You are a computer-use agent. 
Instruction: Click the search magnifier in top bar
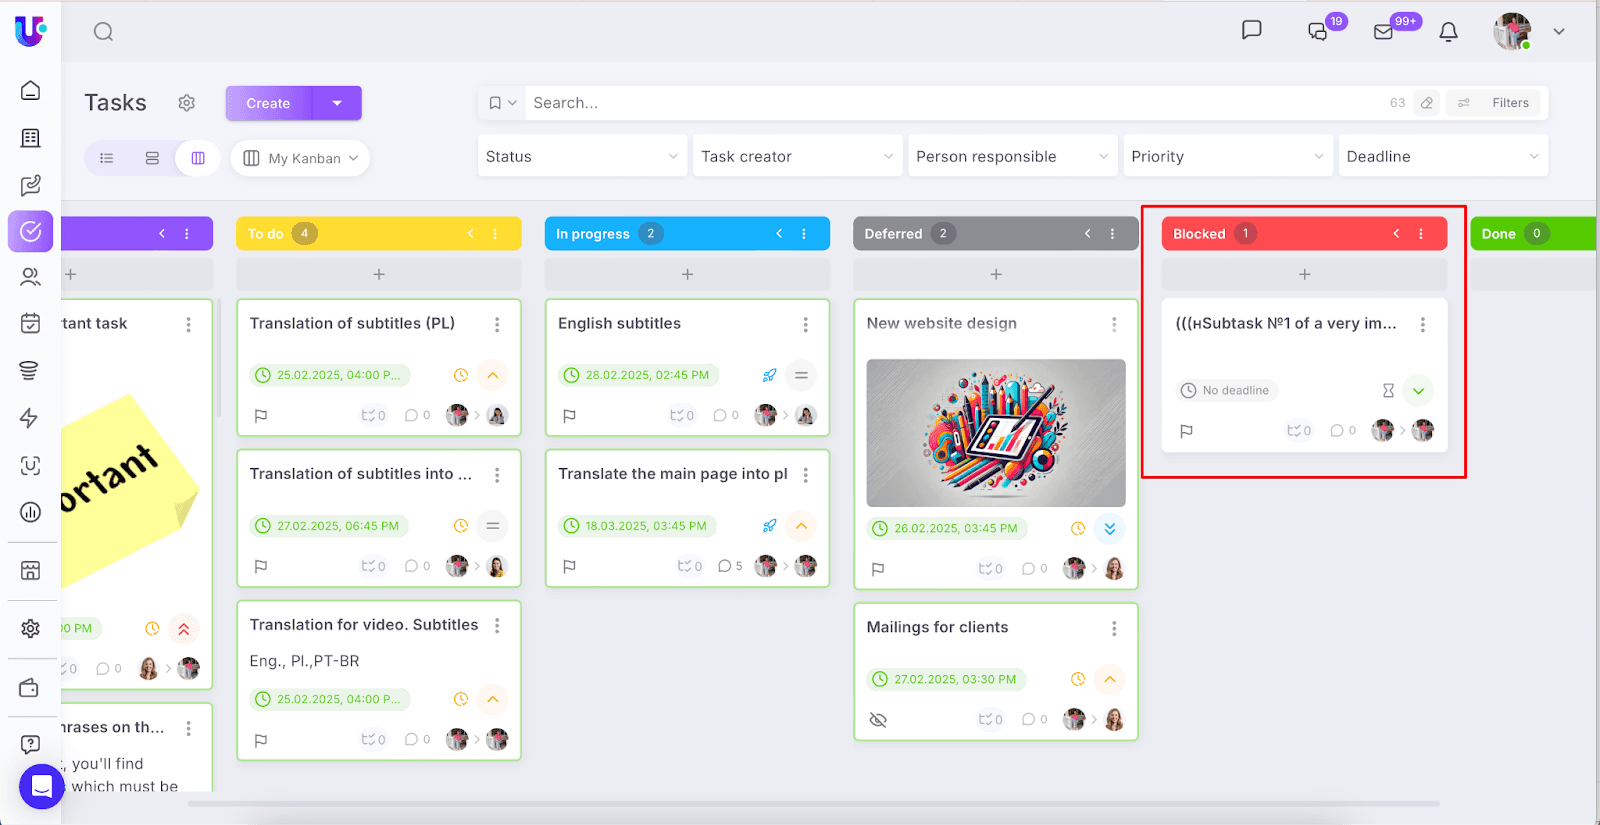[103, 32]
